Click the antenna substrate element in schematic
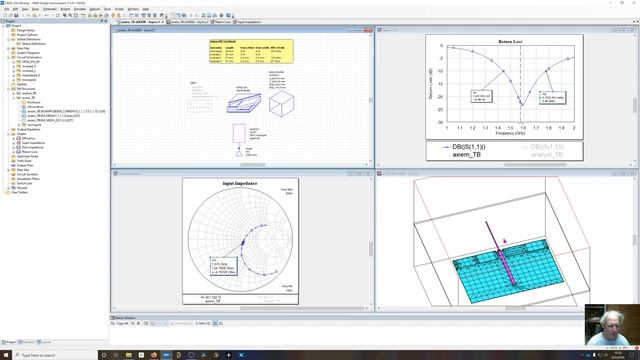The image size is (640, 360). (x=244, y=102)
